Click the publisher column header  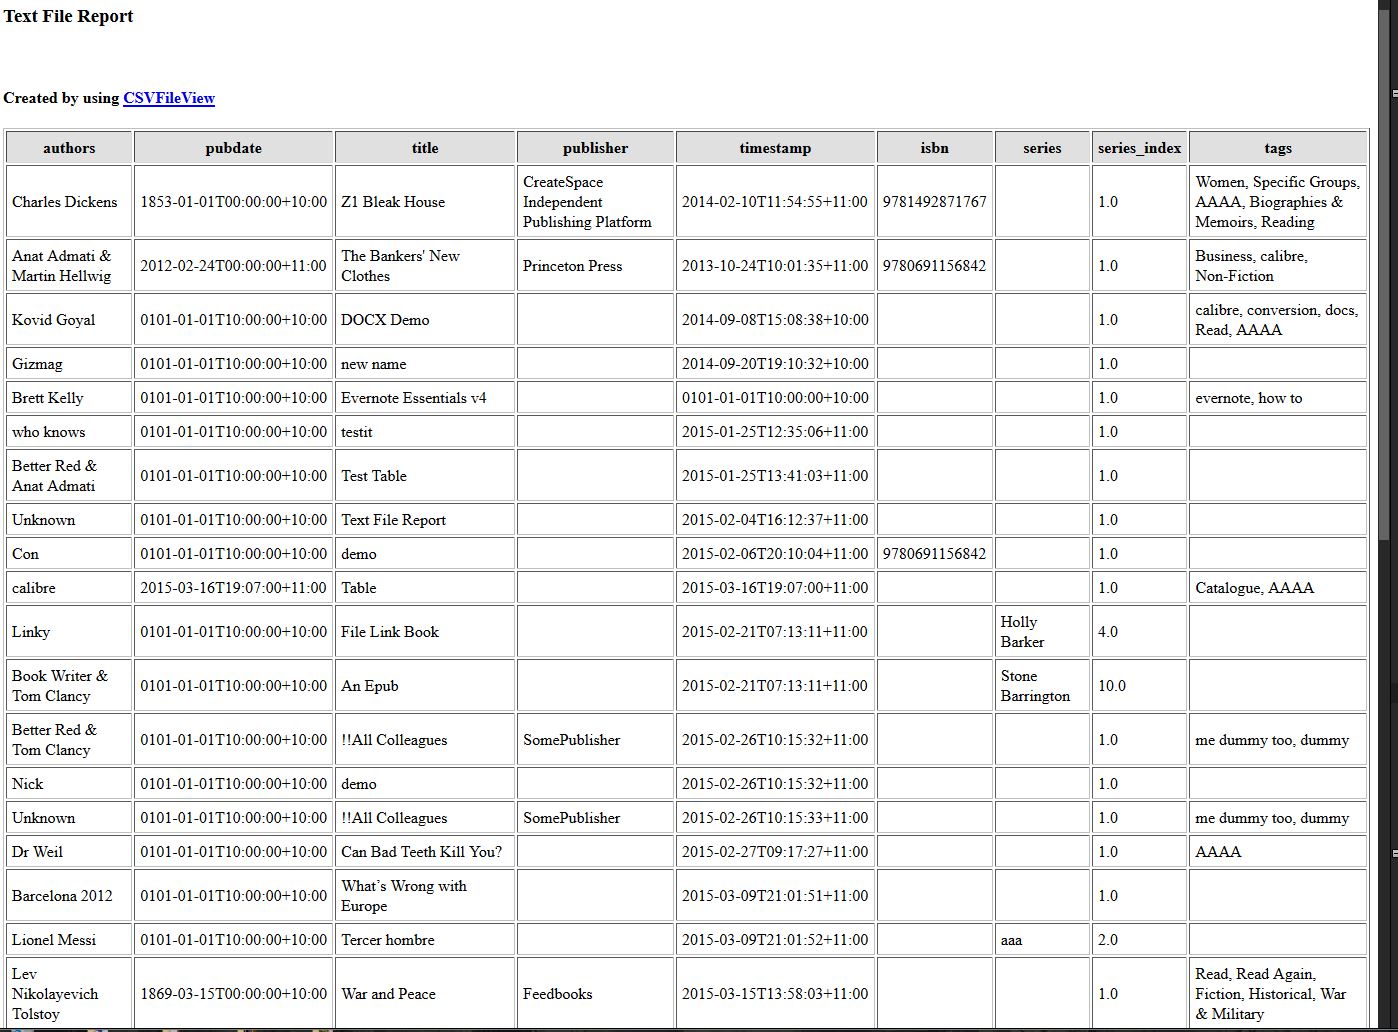coord(595,148)
